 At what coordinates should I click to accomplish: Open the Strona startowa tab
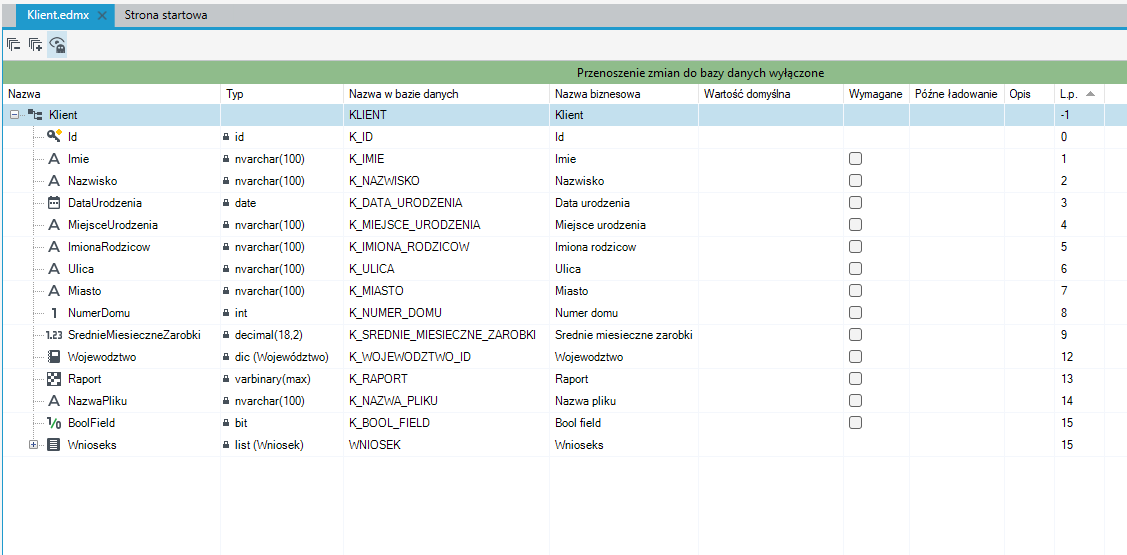tap(166, 14)
